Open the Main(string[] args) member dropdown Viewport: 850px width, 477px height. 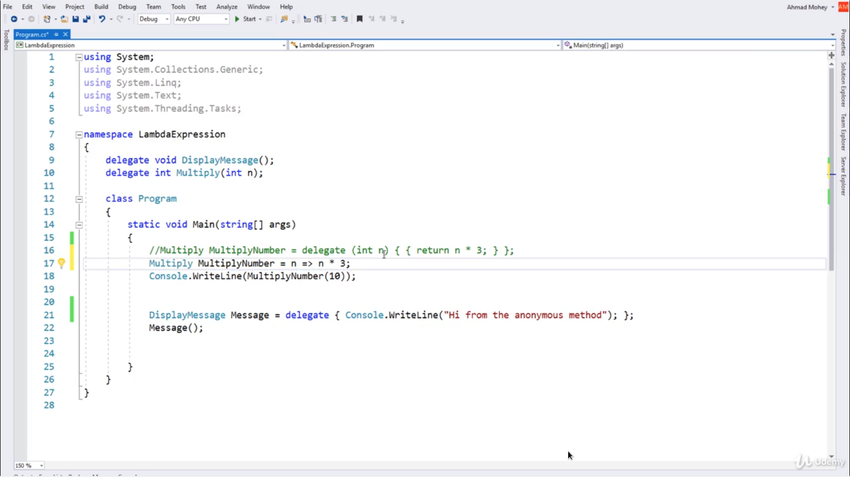pyautogui.click(x=699, y=45)
